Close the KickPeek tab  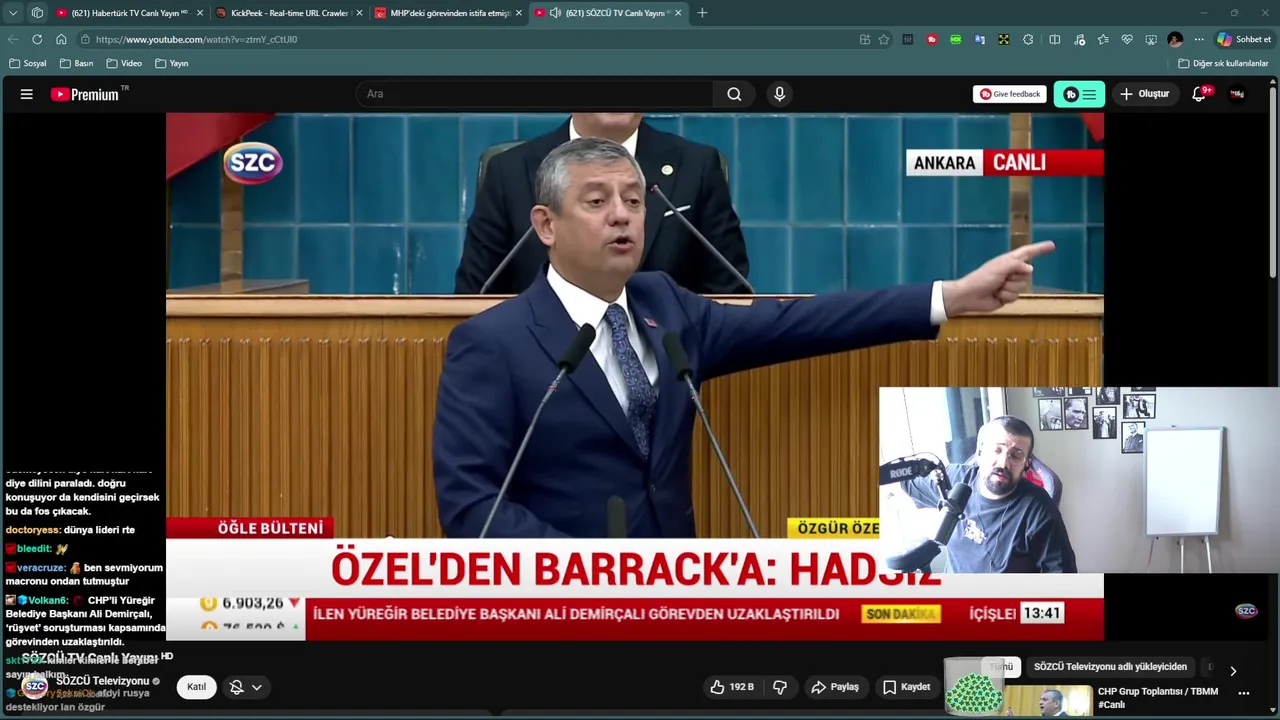[x=360, y=13]
